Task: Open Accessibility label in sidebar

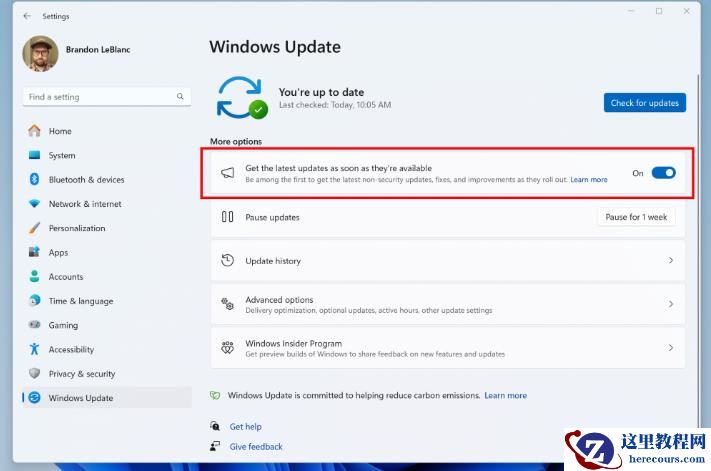Action: click(x=71, y=350)
